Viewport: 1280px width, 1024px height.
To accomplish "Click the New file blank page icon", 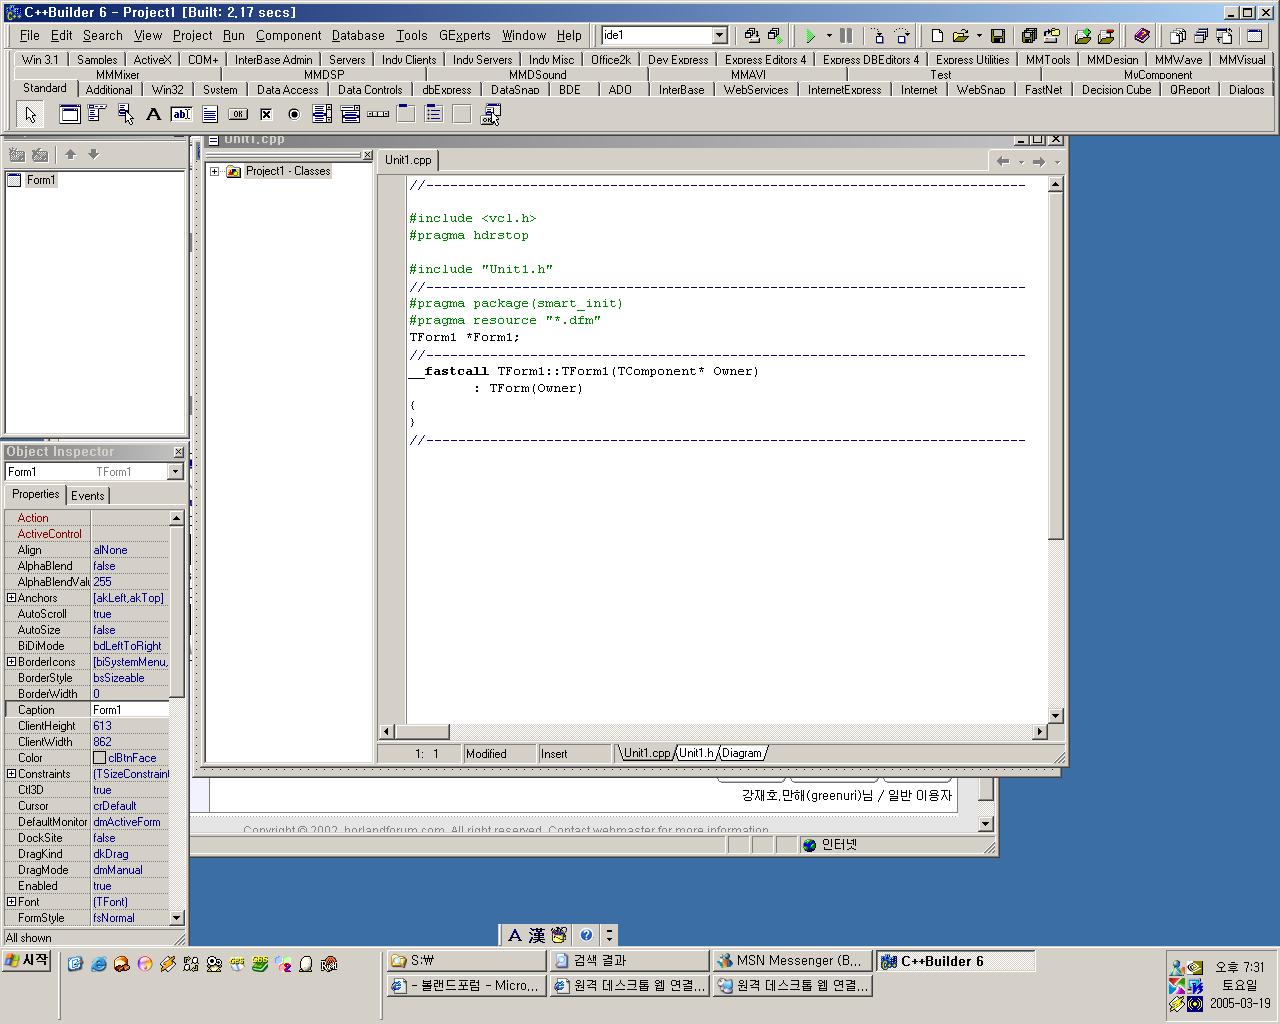I will (937, 36).
